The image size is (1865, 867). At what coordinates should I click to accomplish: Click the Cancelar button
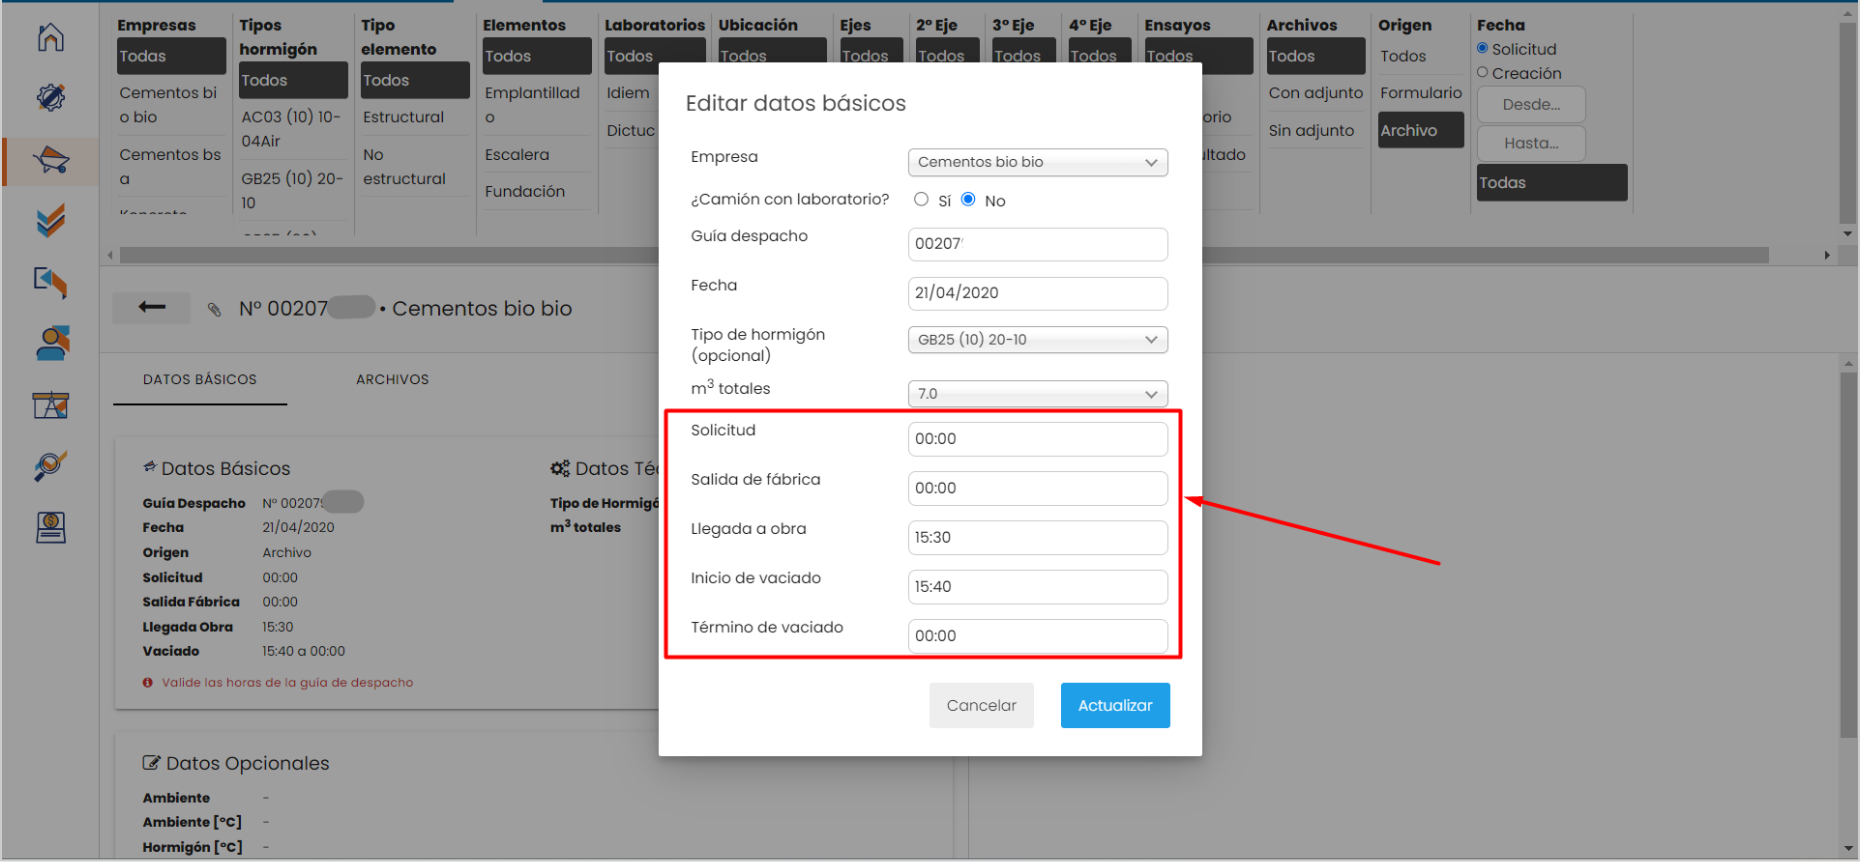(x=981, y=706)
